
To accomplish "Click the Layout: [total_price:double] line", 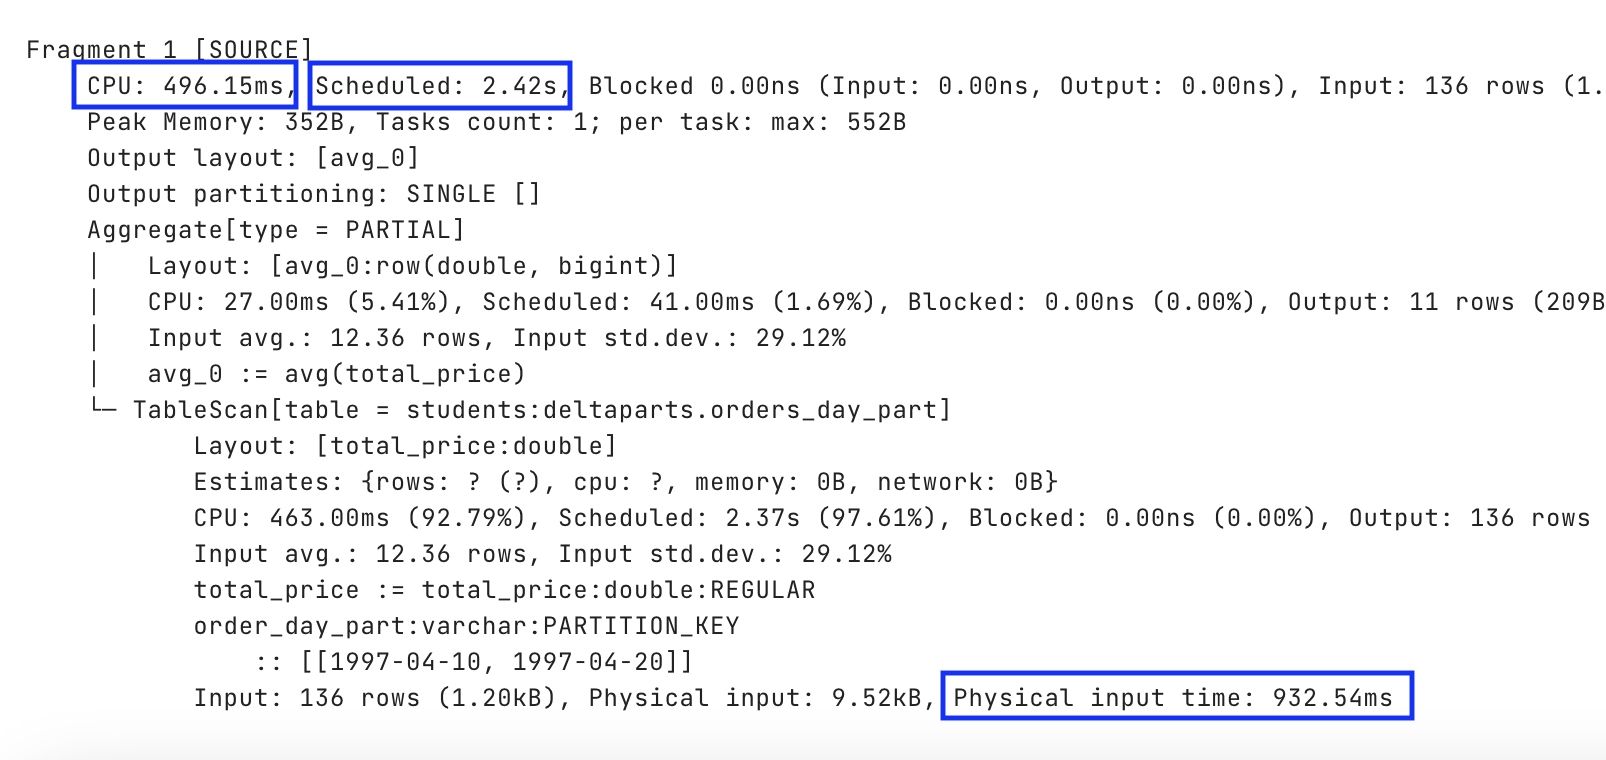I will pos(405,446).
